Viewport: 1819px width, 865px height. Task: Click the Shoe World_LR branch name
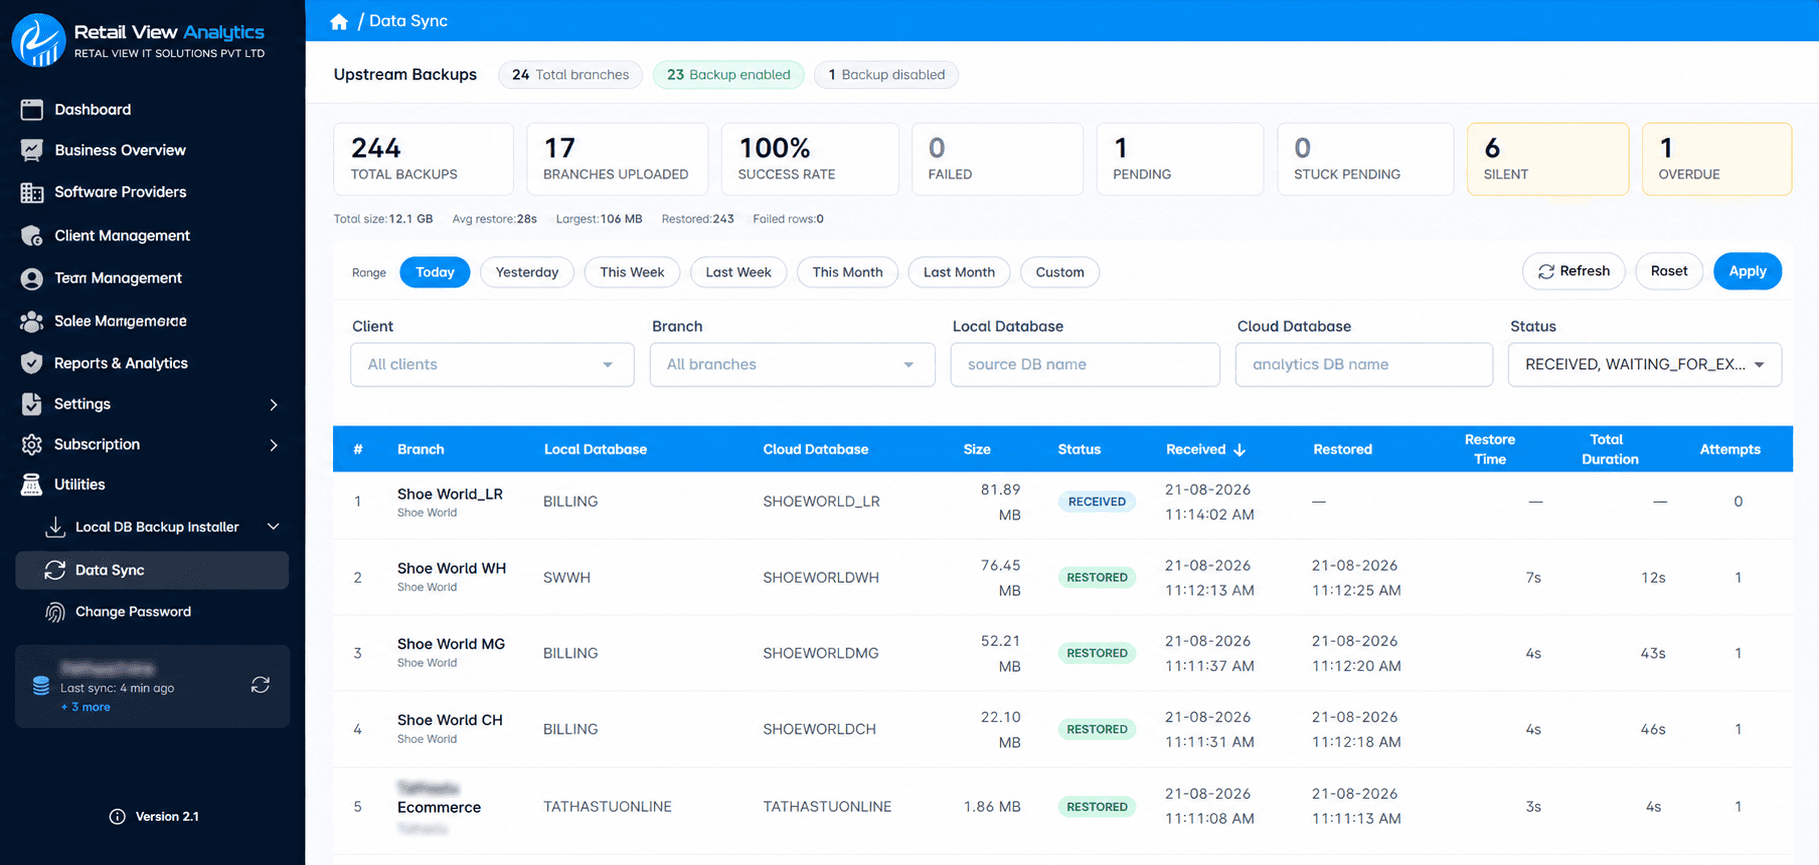click(450, 494)
